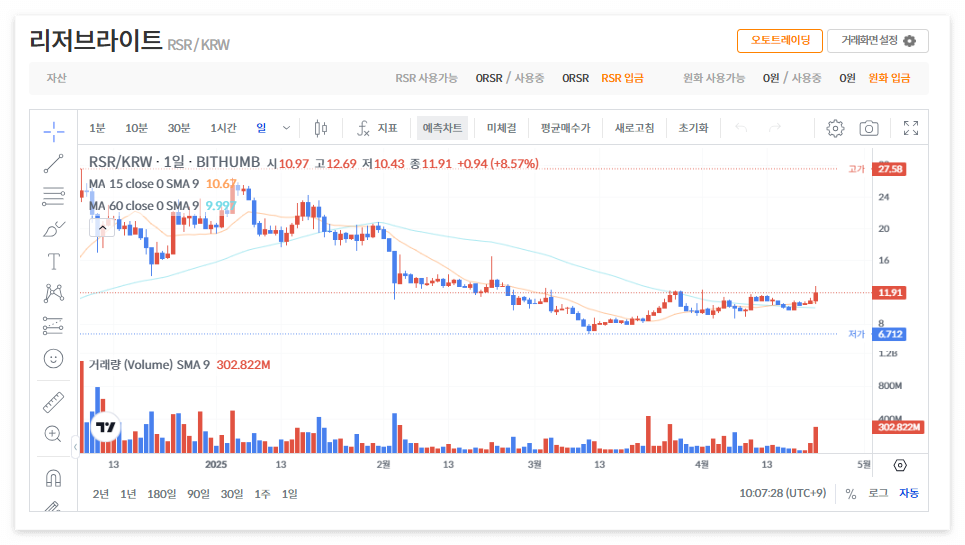Click the MA 60 close indicator legend
The image size is (965, 545).
click(x=144, y=205)
